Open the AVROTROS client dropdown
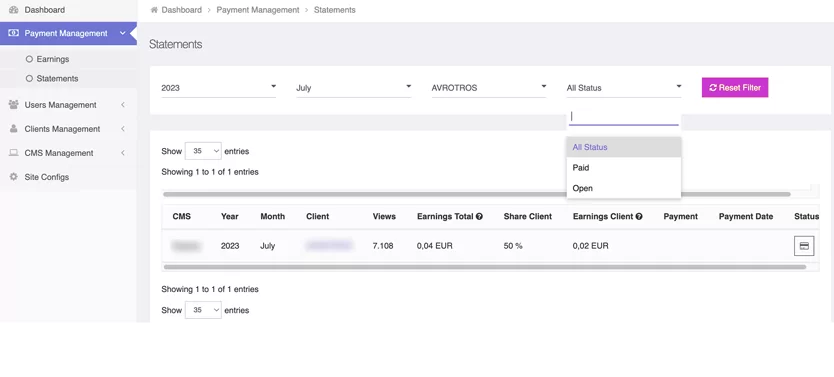This screenshot has width=834, height=377. click(x=489, y=88)
